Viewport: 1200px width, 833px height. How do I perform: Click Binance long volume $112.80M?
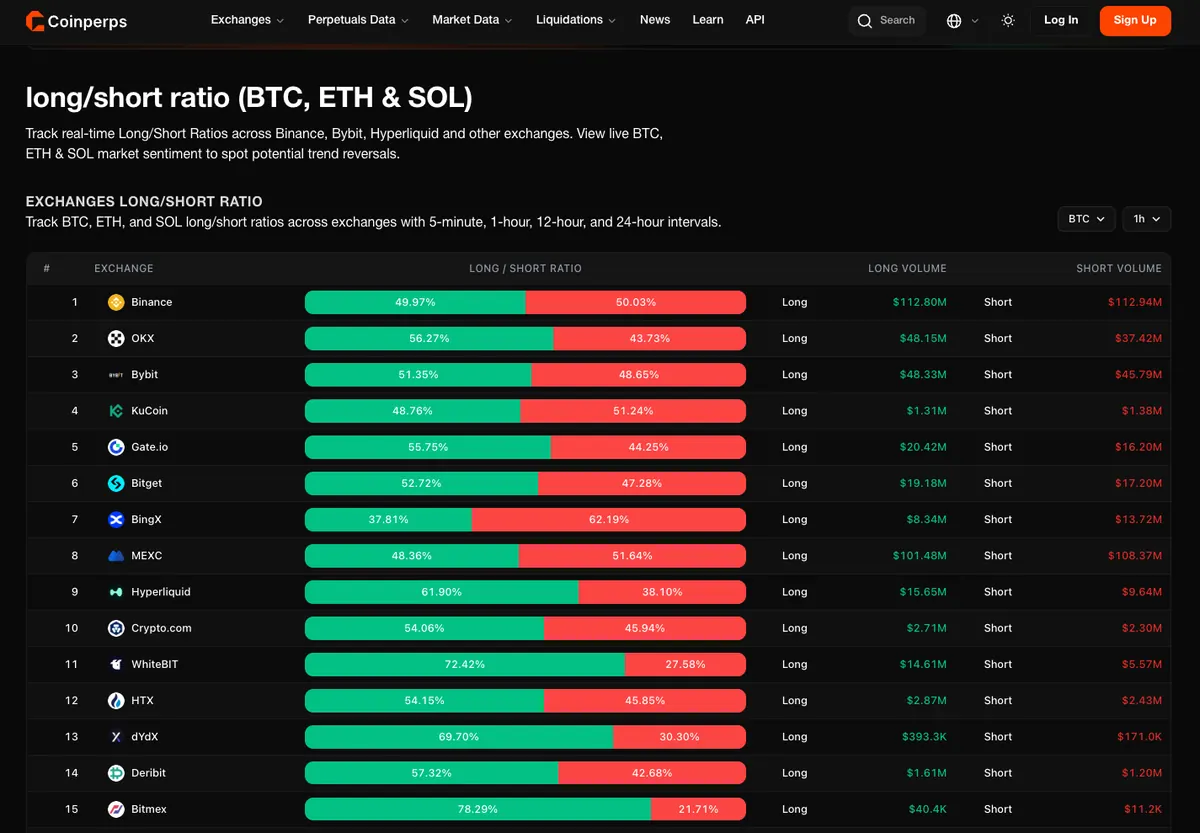coord(920,302)
